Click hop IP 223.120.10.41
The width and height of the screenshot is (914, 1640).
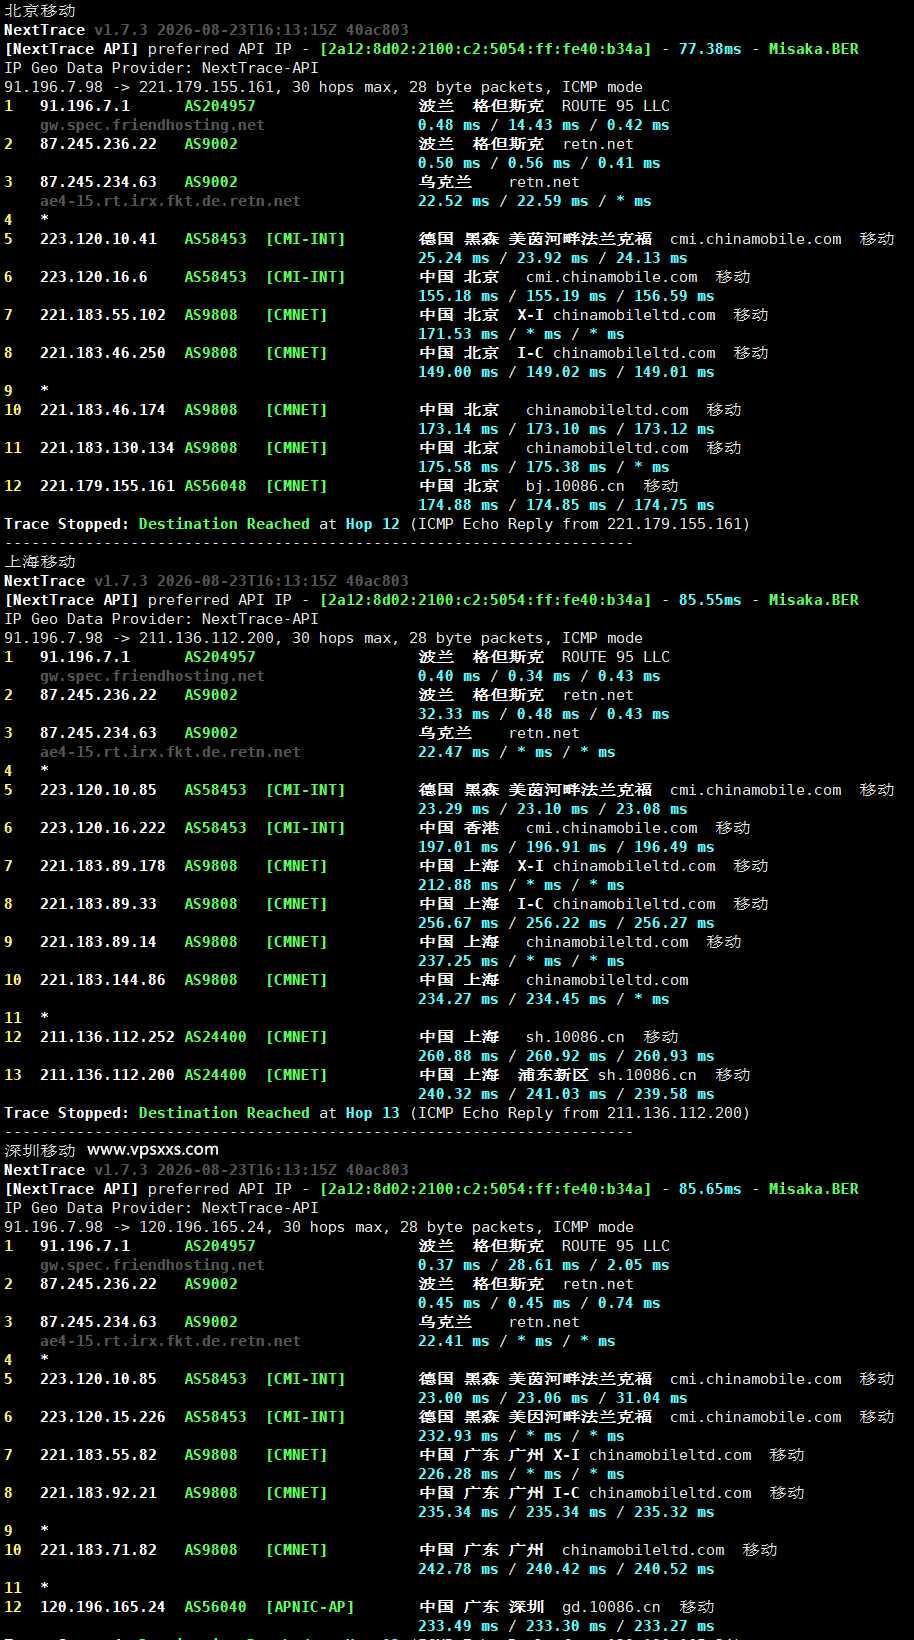tap(98, 238)
